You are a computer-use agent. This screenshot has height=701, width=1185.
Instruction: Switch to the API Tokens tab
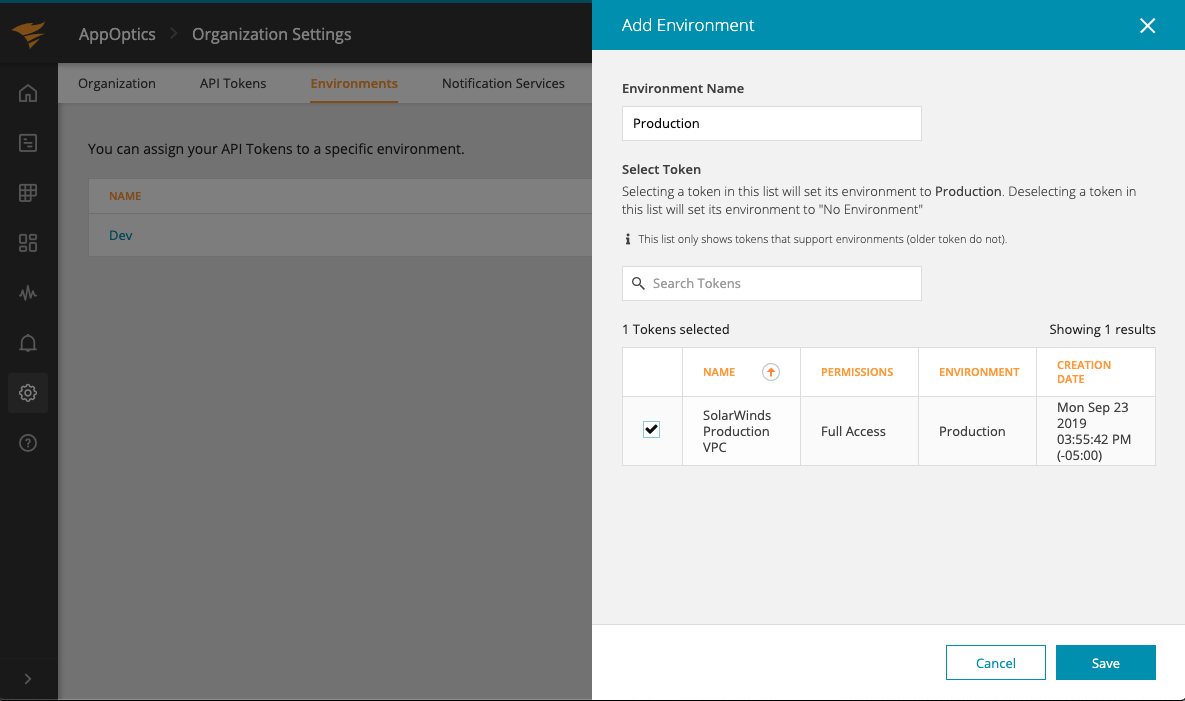[233, 83]
